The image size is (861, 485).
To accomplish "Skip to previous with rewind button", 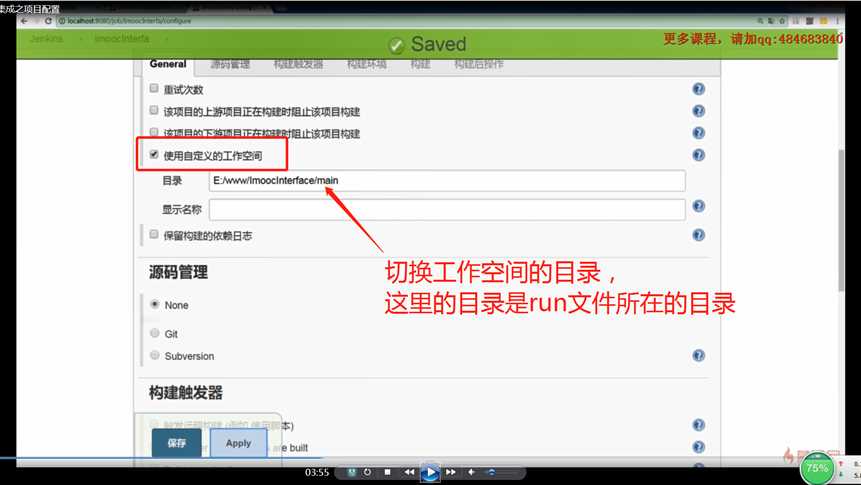I will (x=409, y=472).
